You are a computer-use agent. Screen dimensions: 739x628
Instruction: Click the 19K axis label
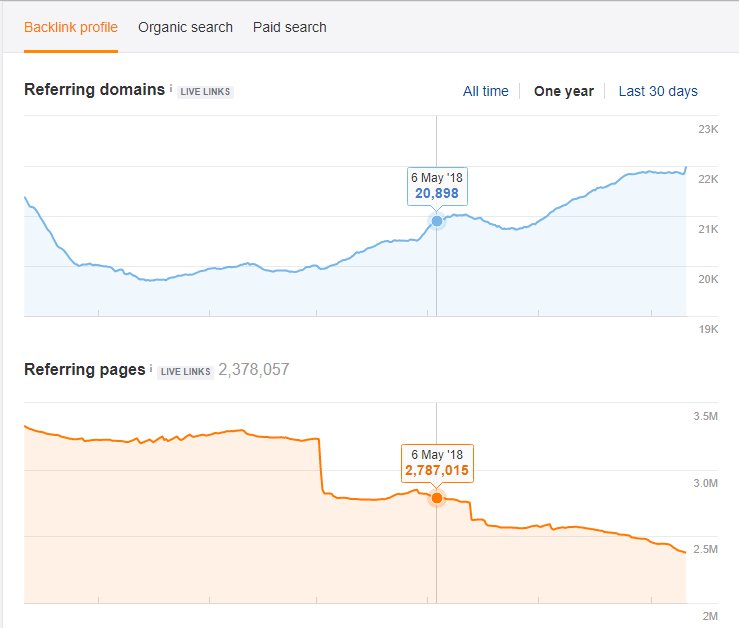click(708, 329)
